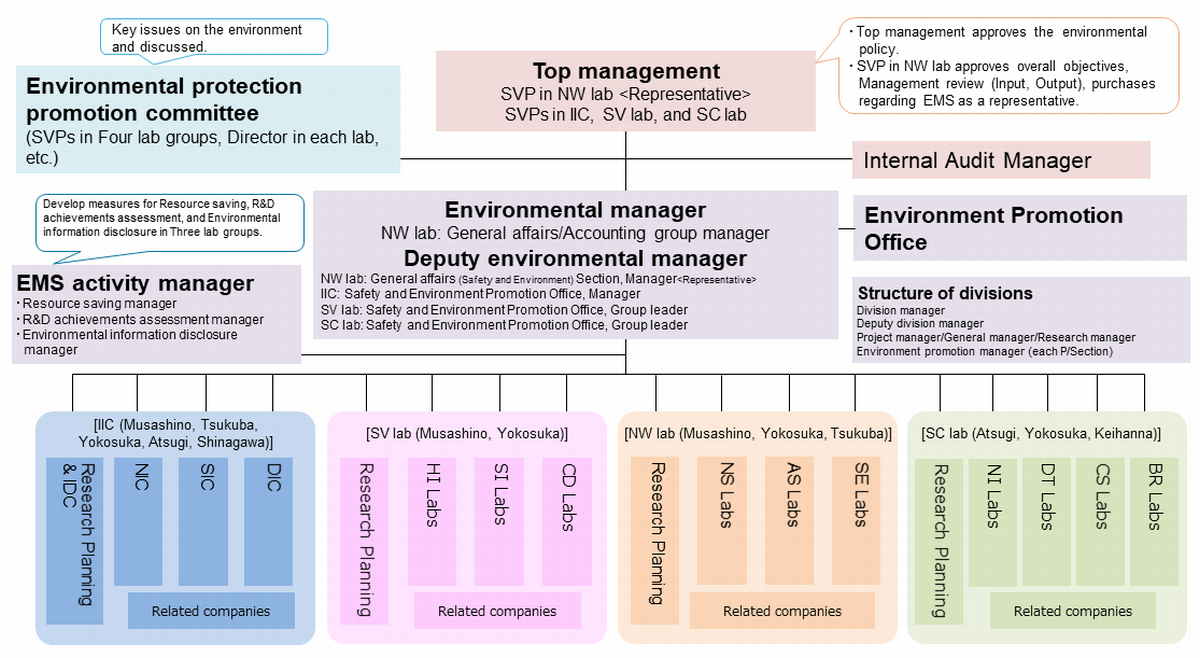This screenshot has height=658, width=1200.
Task: Select Environmental protection promotion committee box
Action: [x=208, y=116]
